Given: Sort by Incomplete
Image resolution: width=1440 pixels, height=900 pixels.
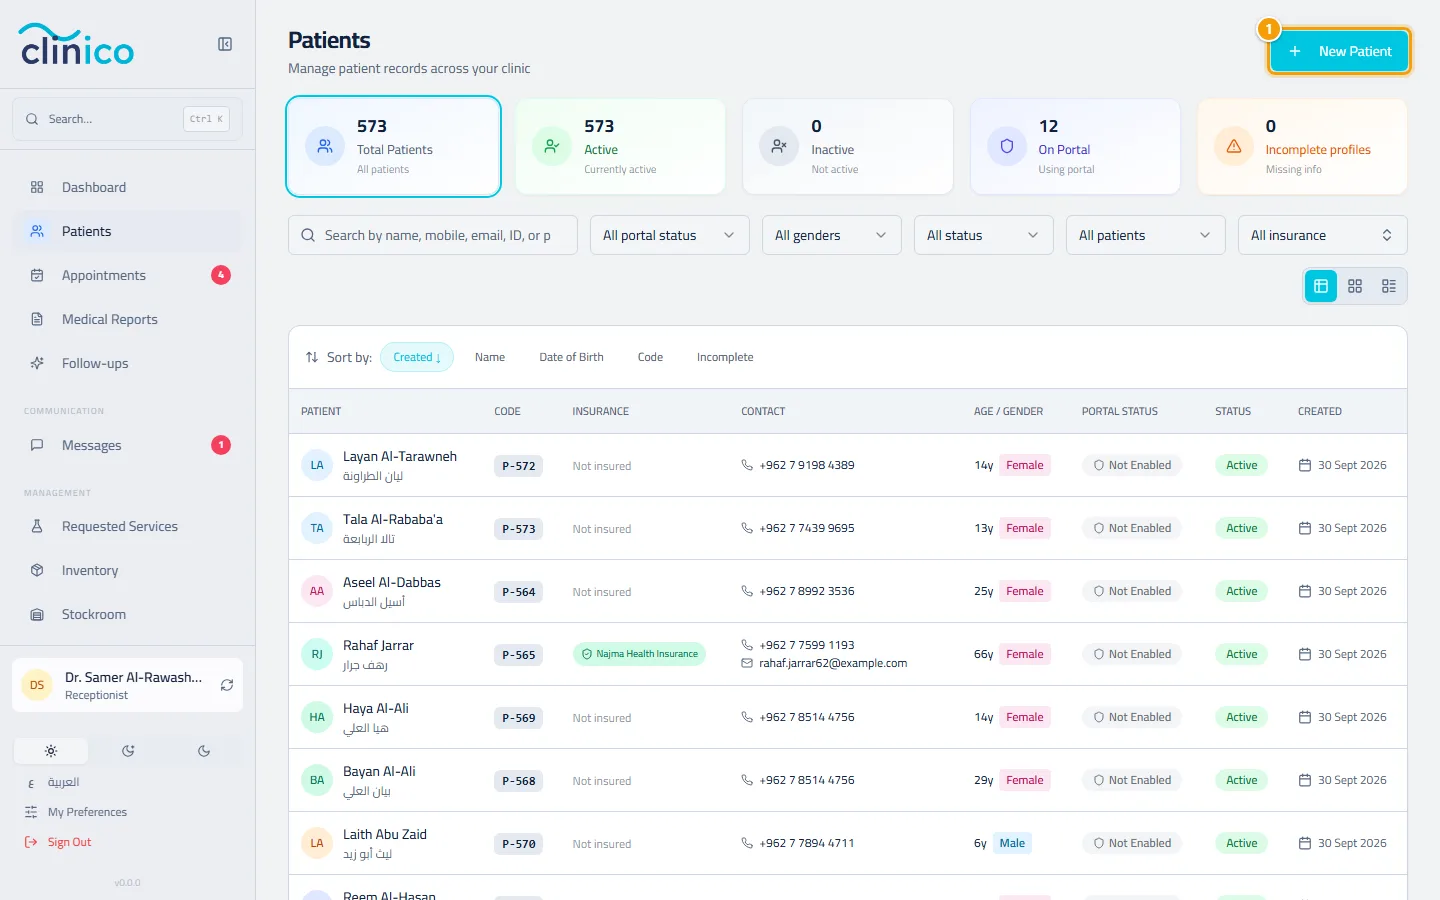Looking at the screenshot, I should click(x=725, y=357).
